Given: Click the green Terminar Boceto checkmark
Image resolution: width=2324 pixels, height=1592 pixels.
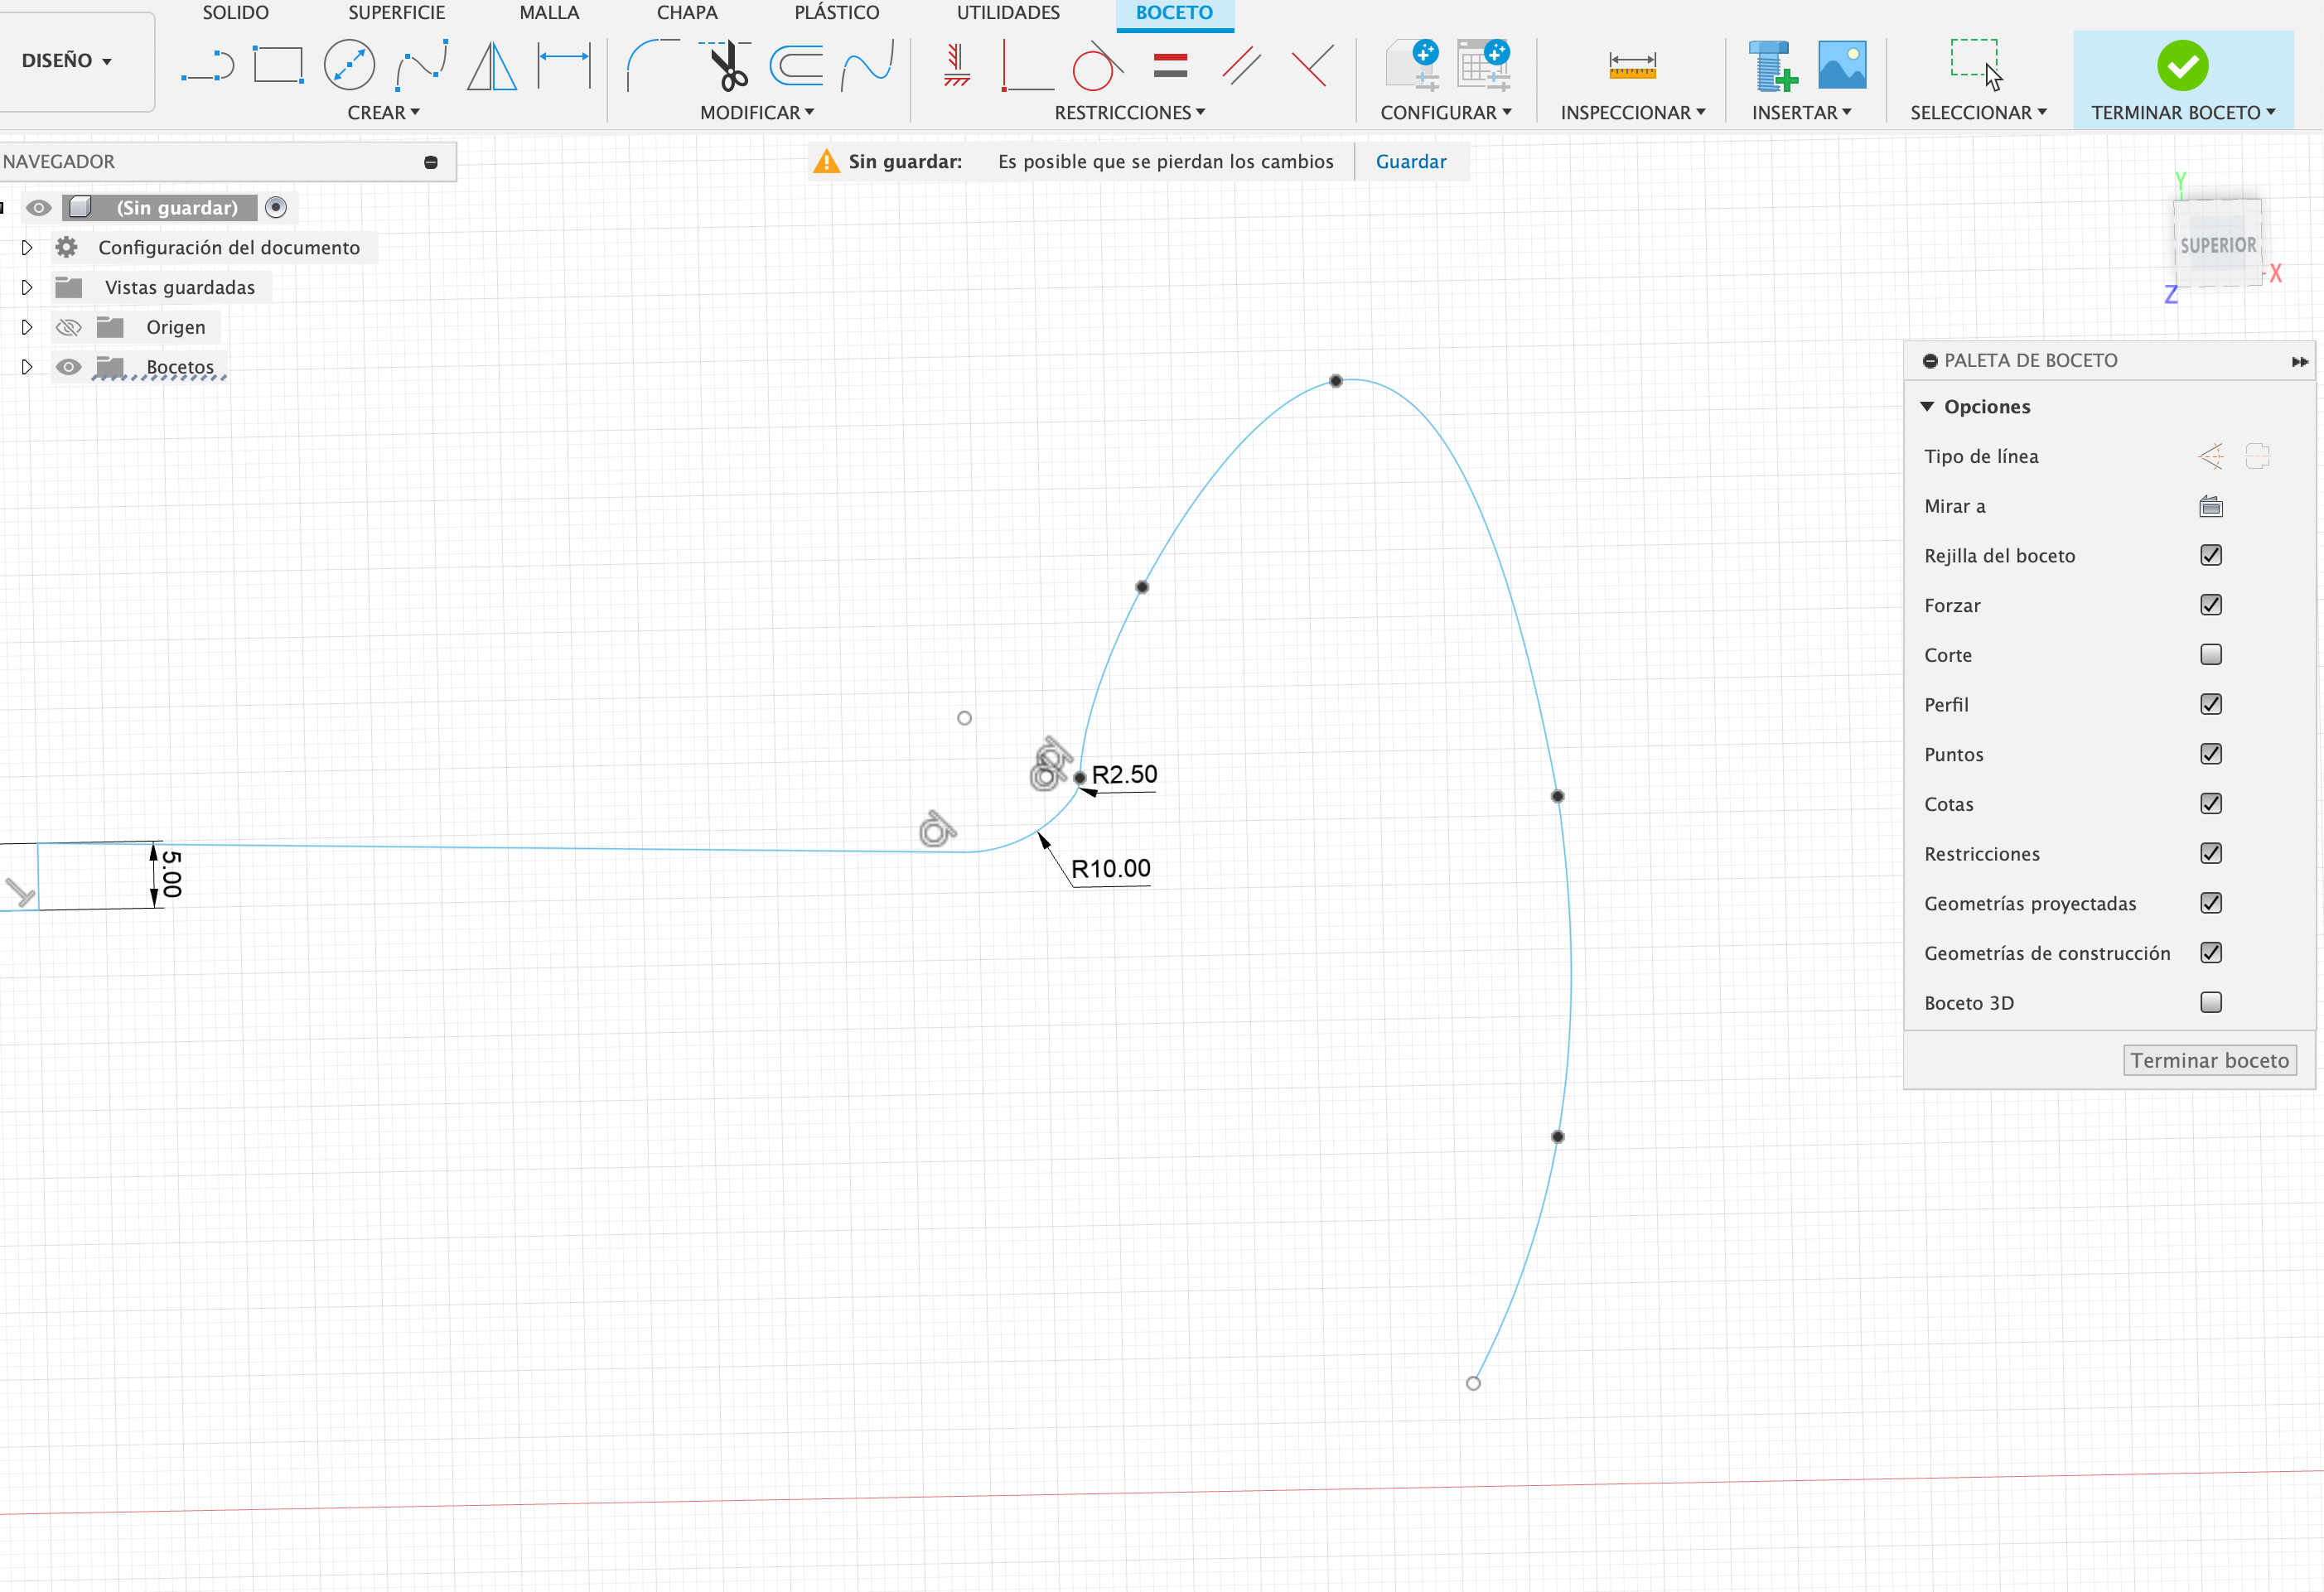Looking at the screenshot, I should coord(2182,66).
